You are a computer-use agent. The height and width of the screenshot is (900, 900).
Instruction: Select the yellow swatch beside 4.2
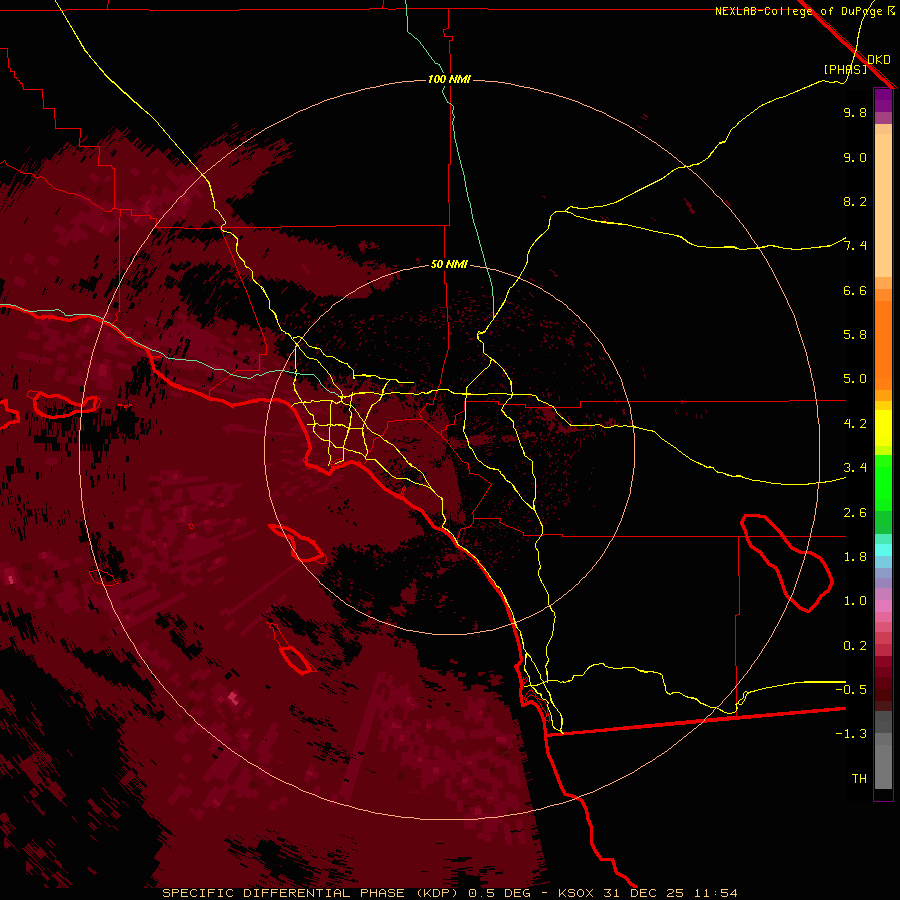coord(883,424)
